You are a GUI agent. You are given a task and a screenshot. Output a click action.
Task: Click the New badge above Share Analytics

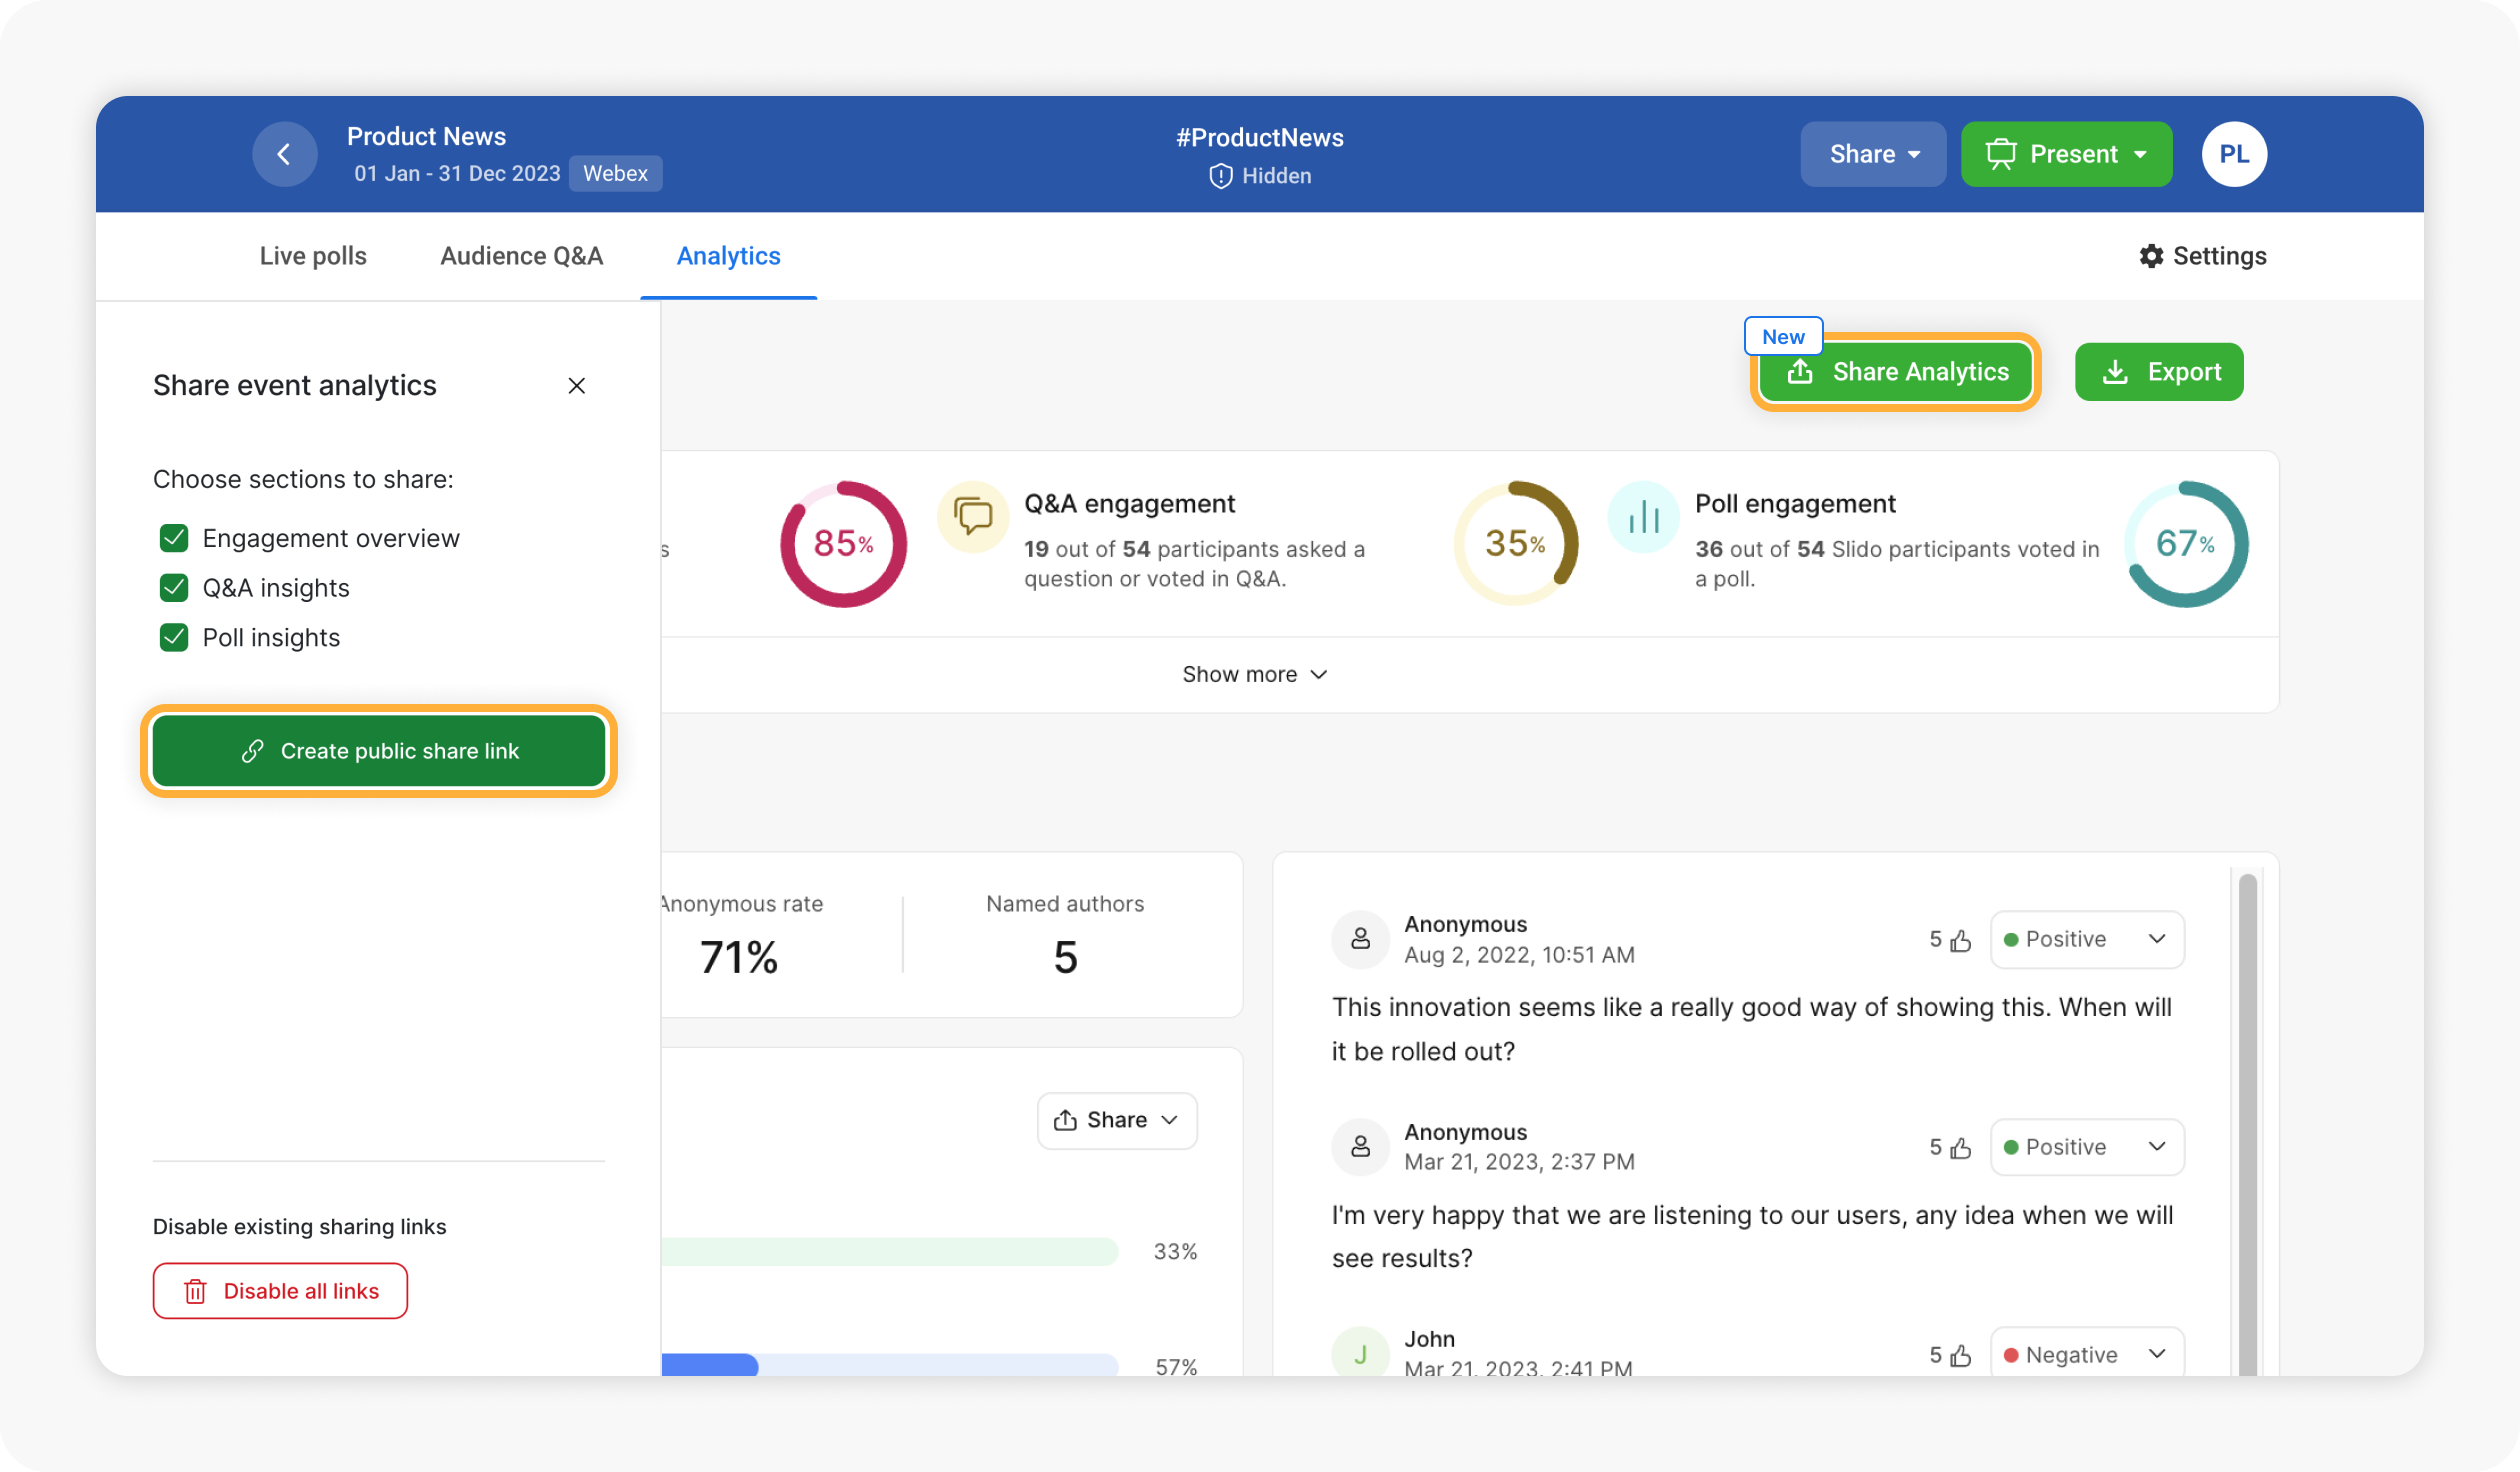[x=1783, y=337]
